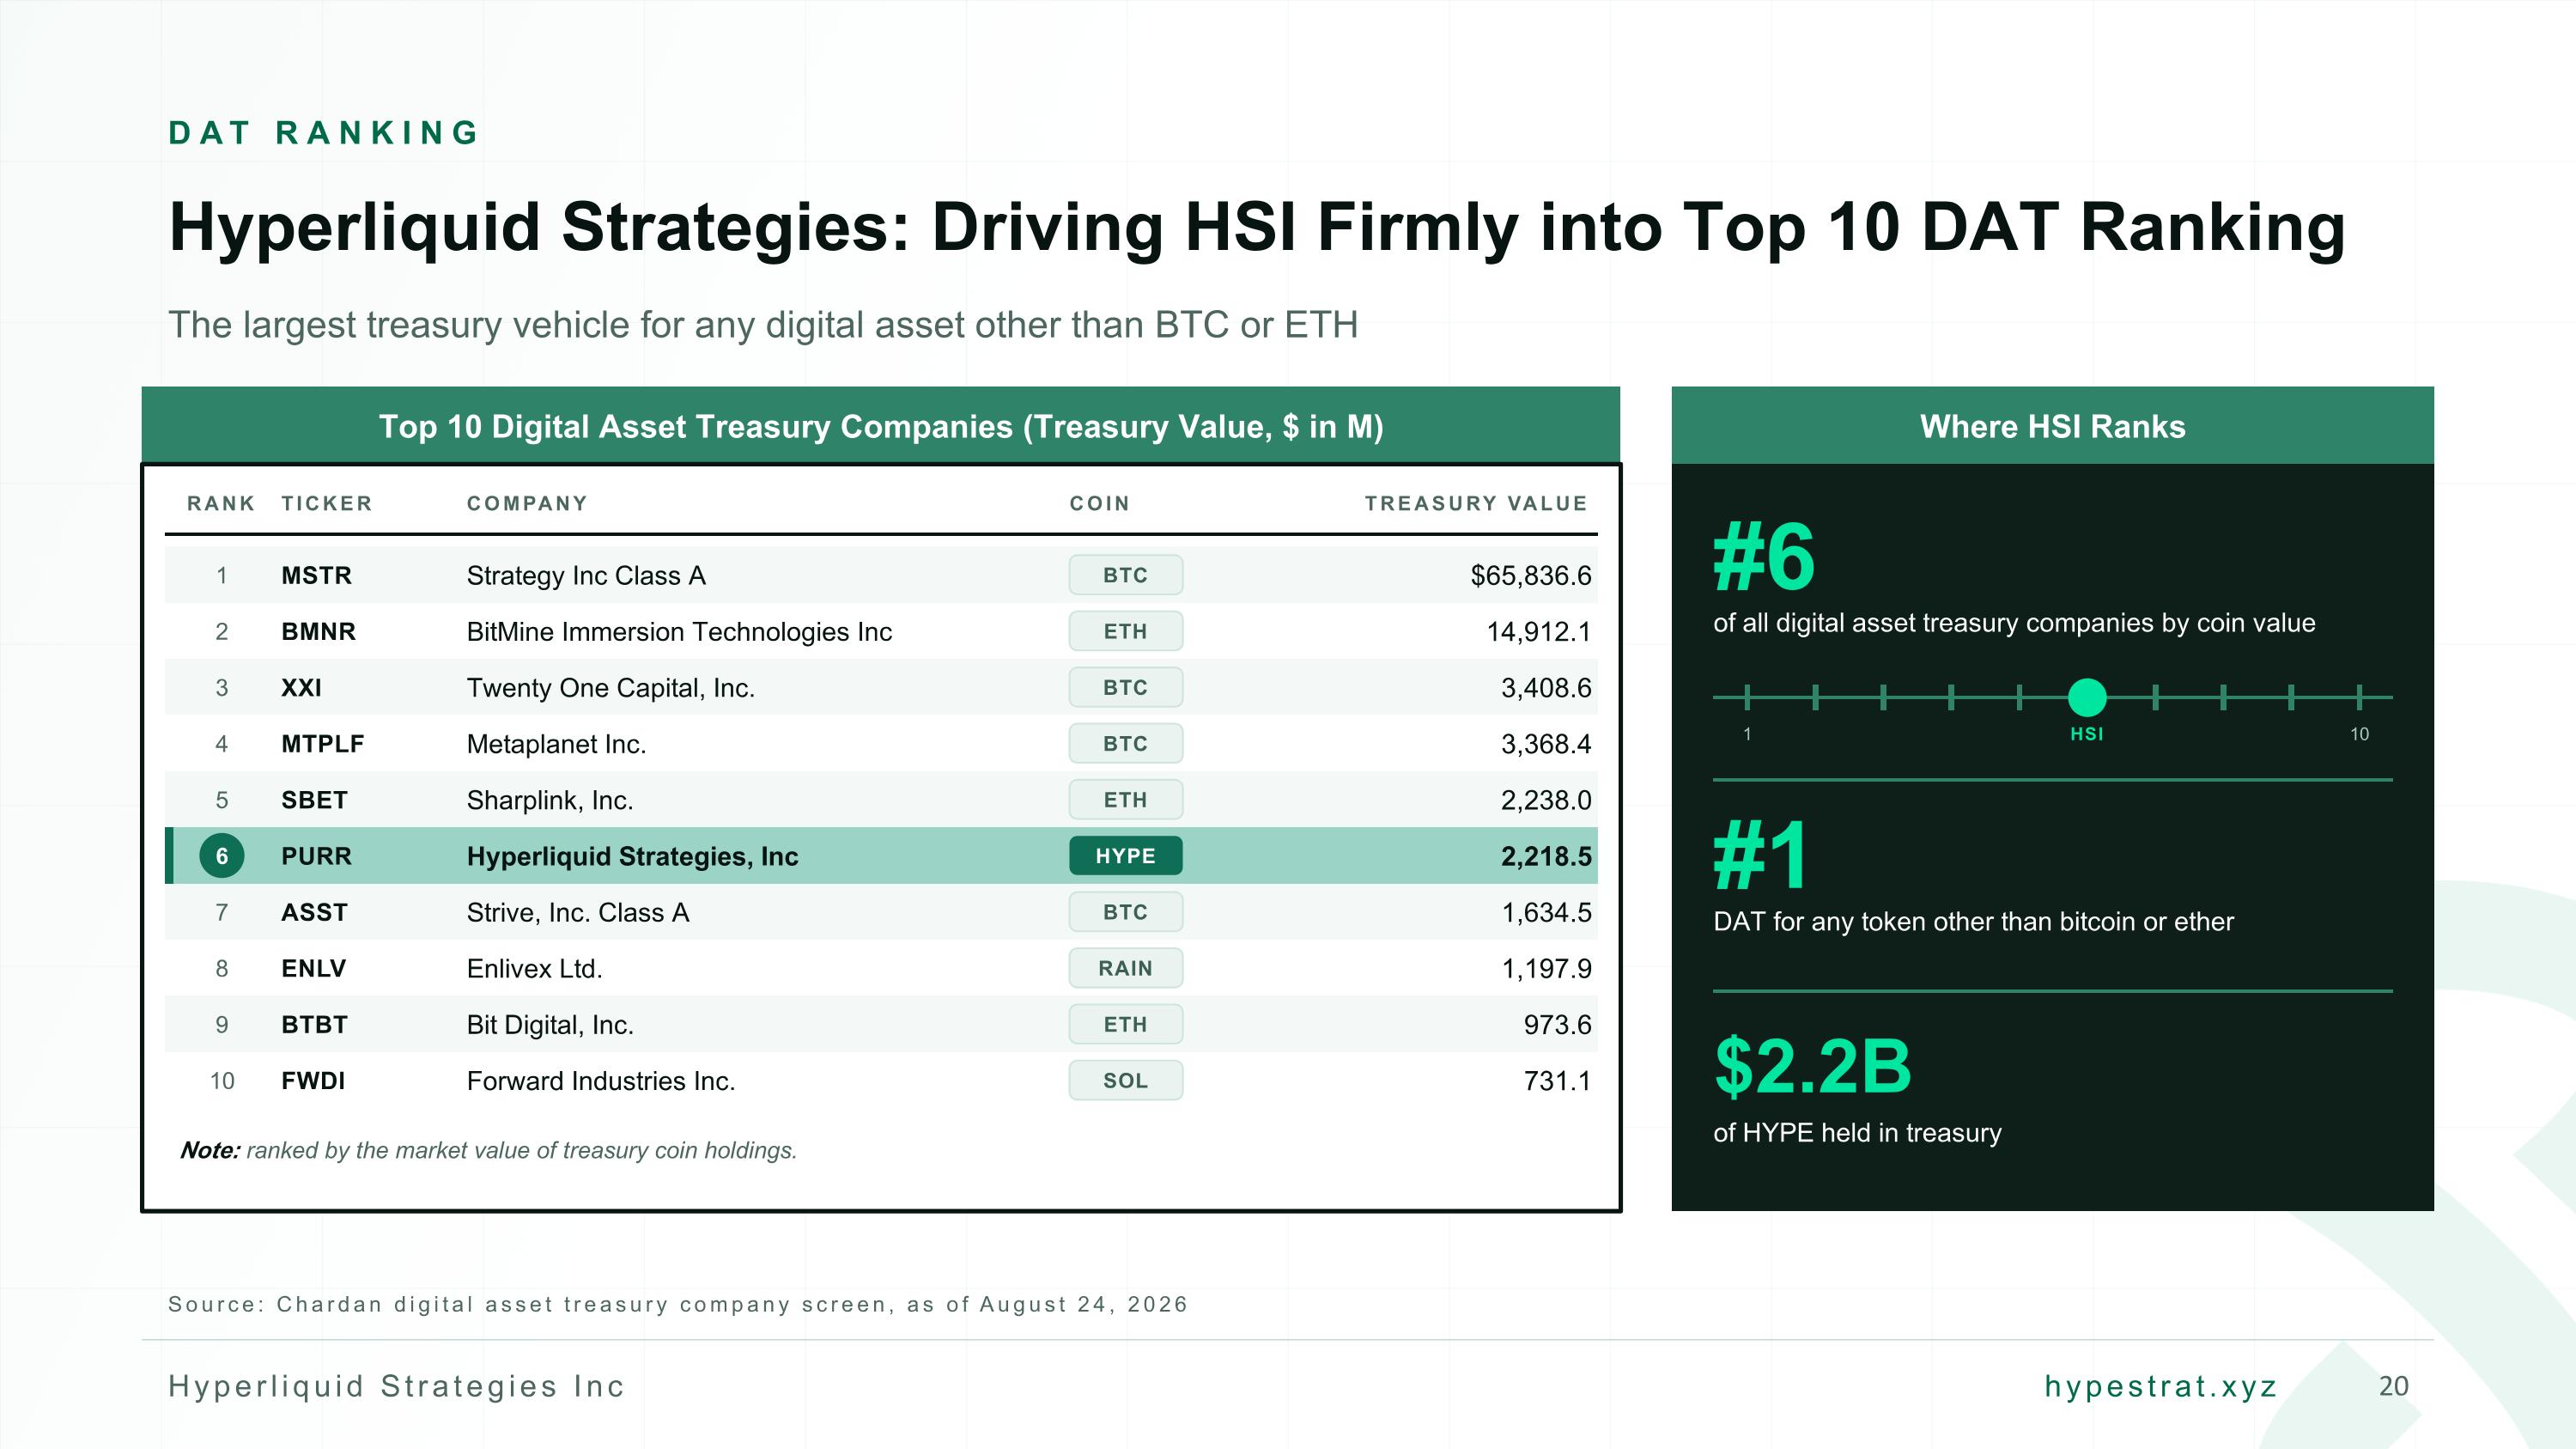Viewport: 2576px width, 1449px height.
Task: Click the Chardan source citation line
Action: 678,1304
